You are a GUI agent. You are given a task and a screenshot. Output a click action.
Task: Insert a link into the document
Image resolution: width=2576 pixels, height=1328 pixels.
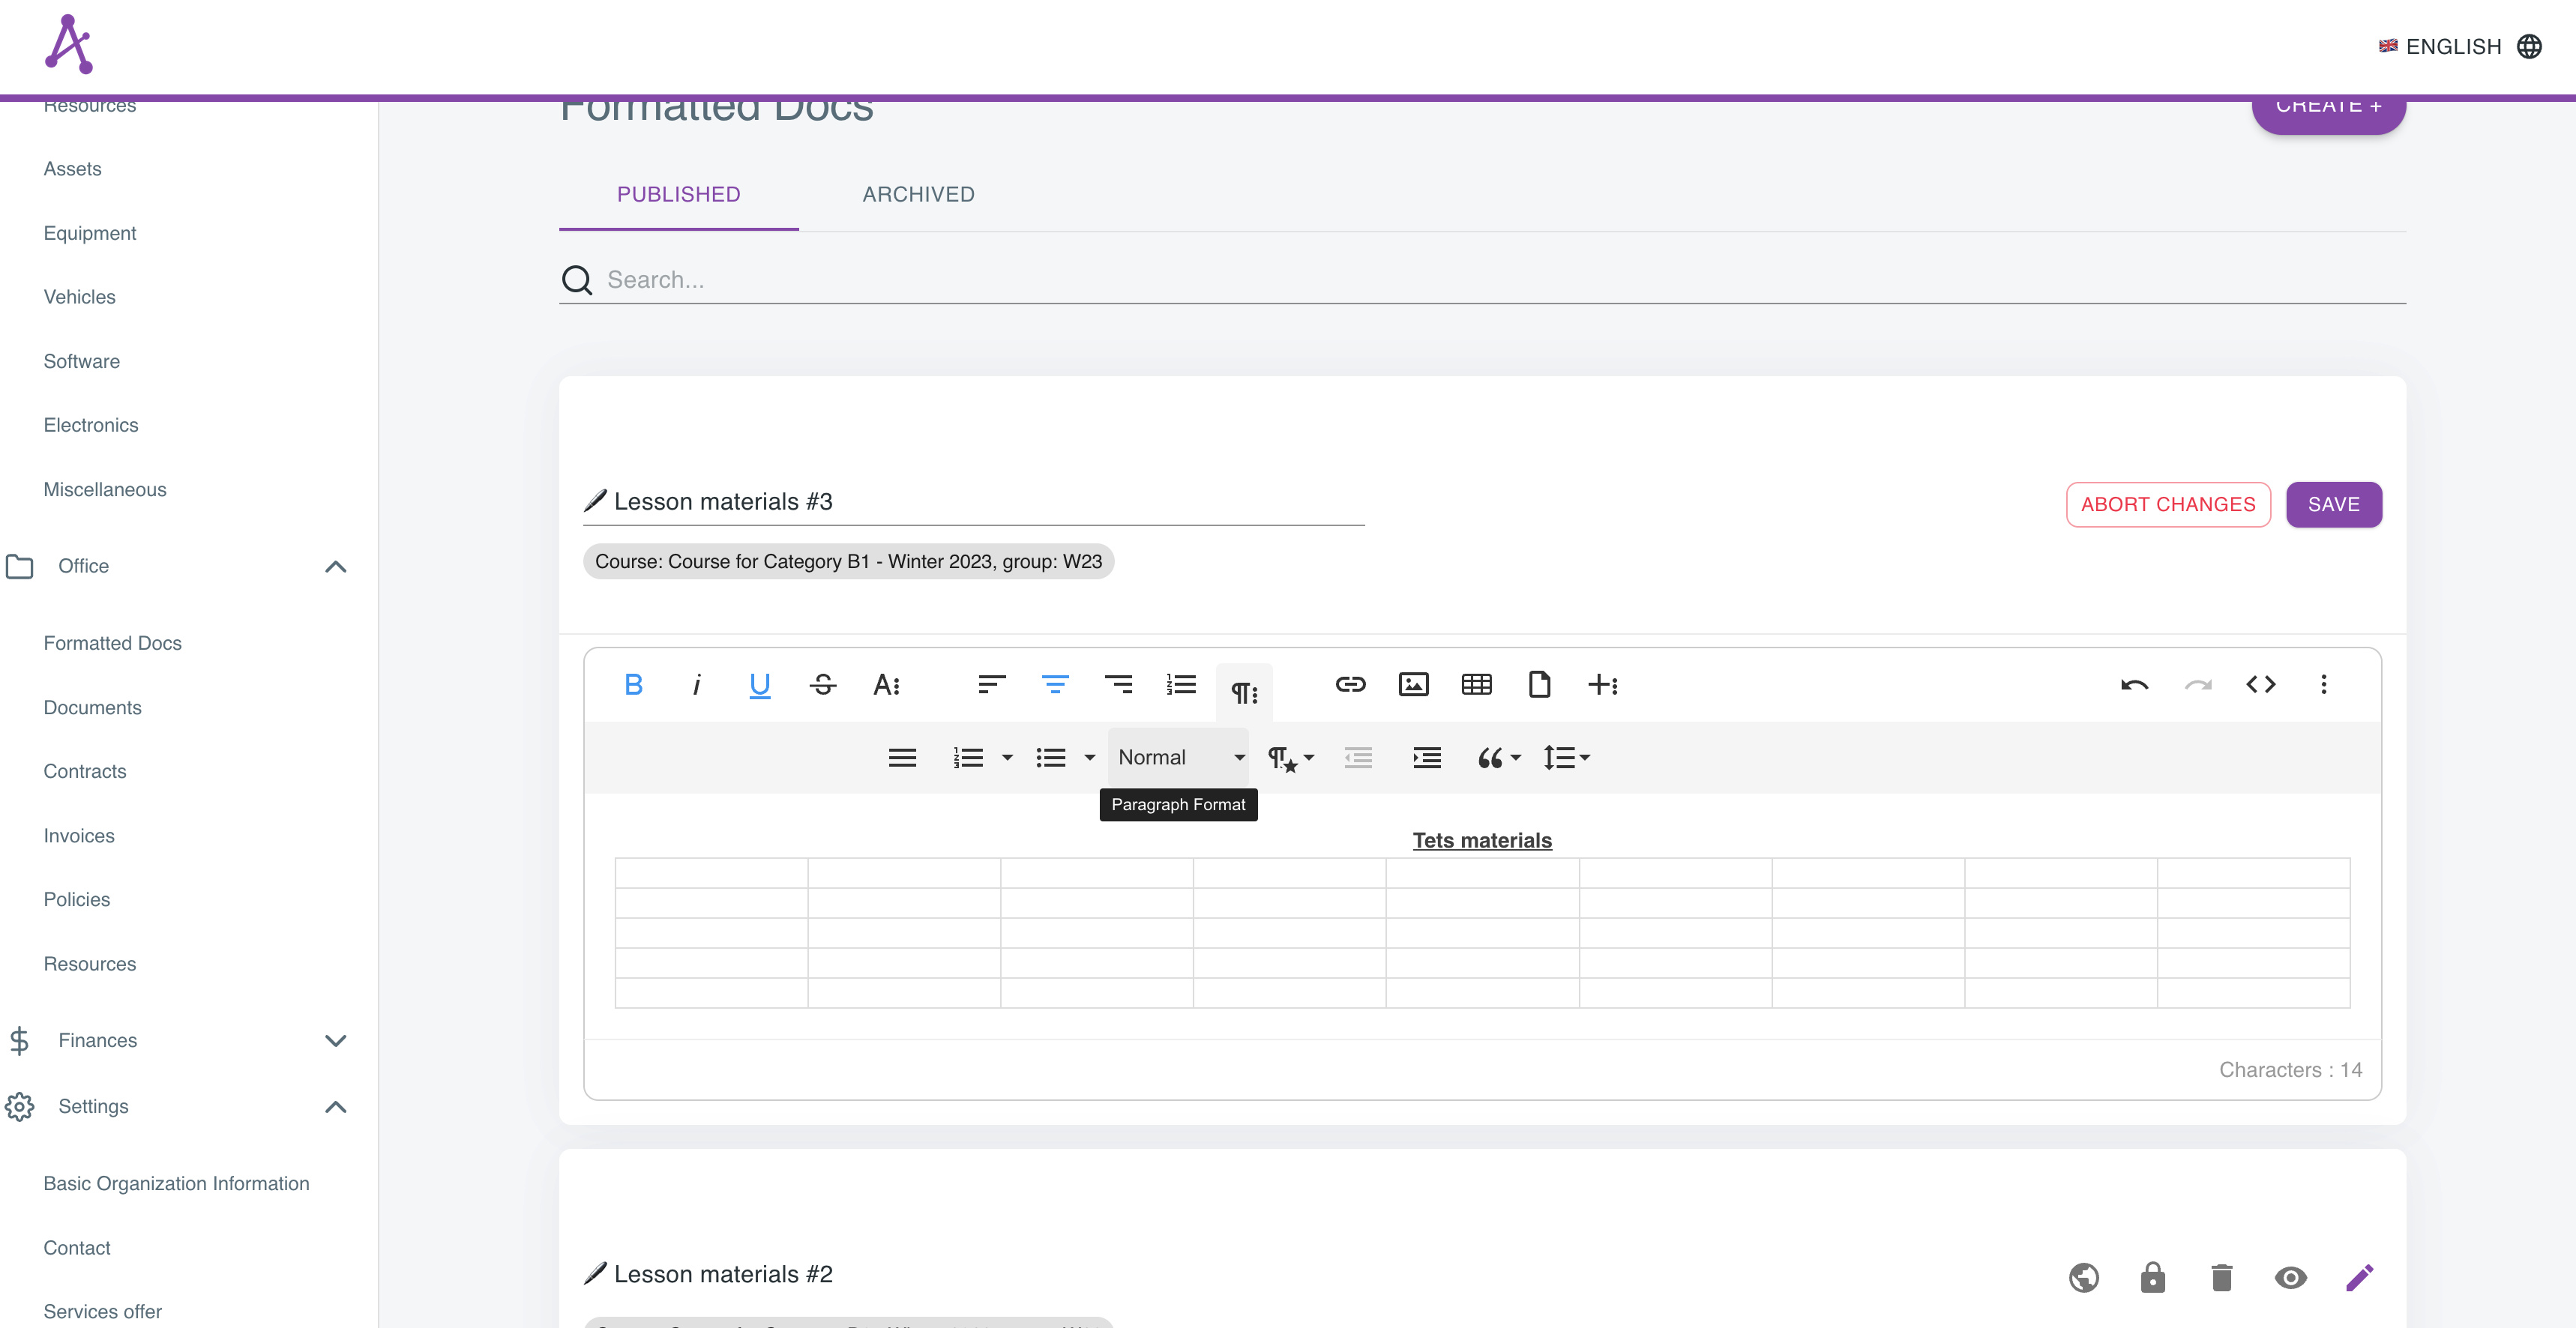[x=1351, y=684]
